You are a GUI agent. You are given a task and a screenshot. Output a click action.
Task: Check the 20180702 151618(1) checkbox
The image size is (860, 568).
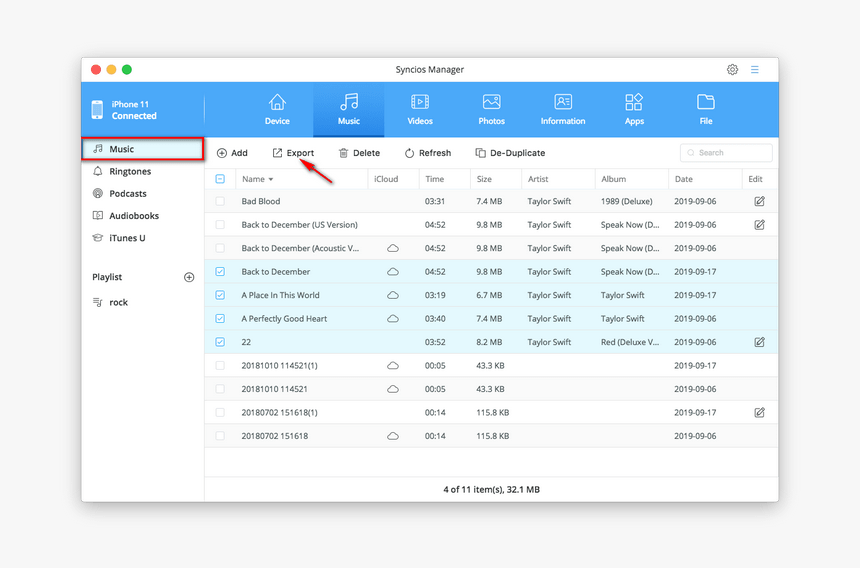220,412
